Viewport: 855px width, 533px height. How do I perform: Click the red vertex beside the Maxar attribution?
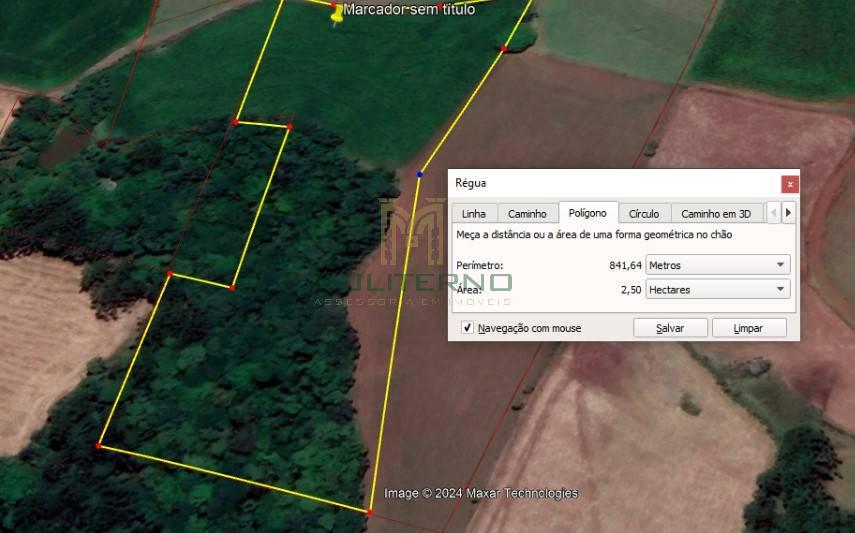click(x=369, y=512)
